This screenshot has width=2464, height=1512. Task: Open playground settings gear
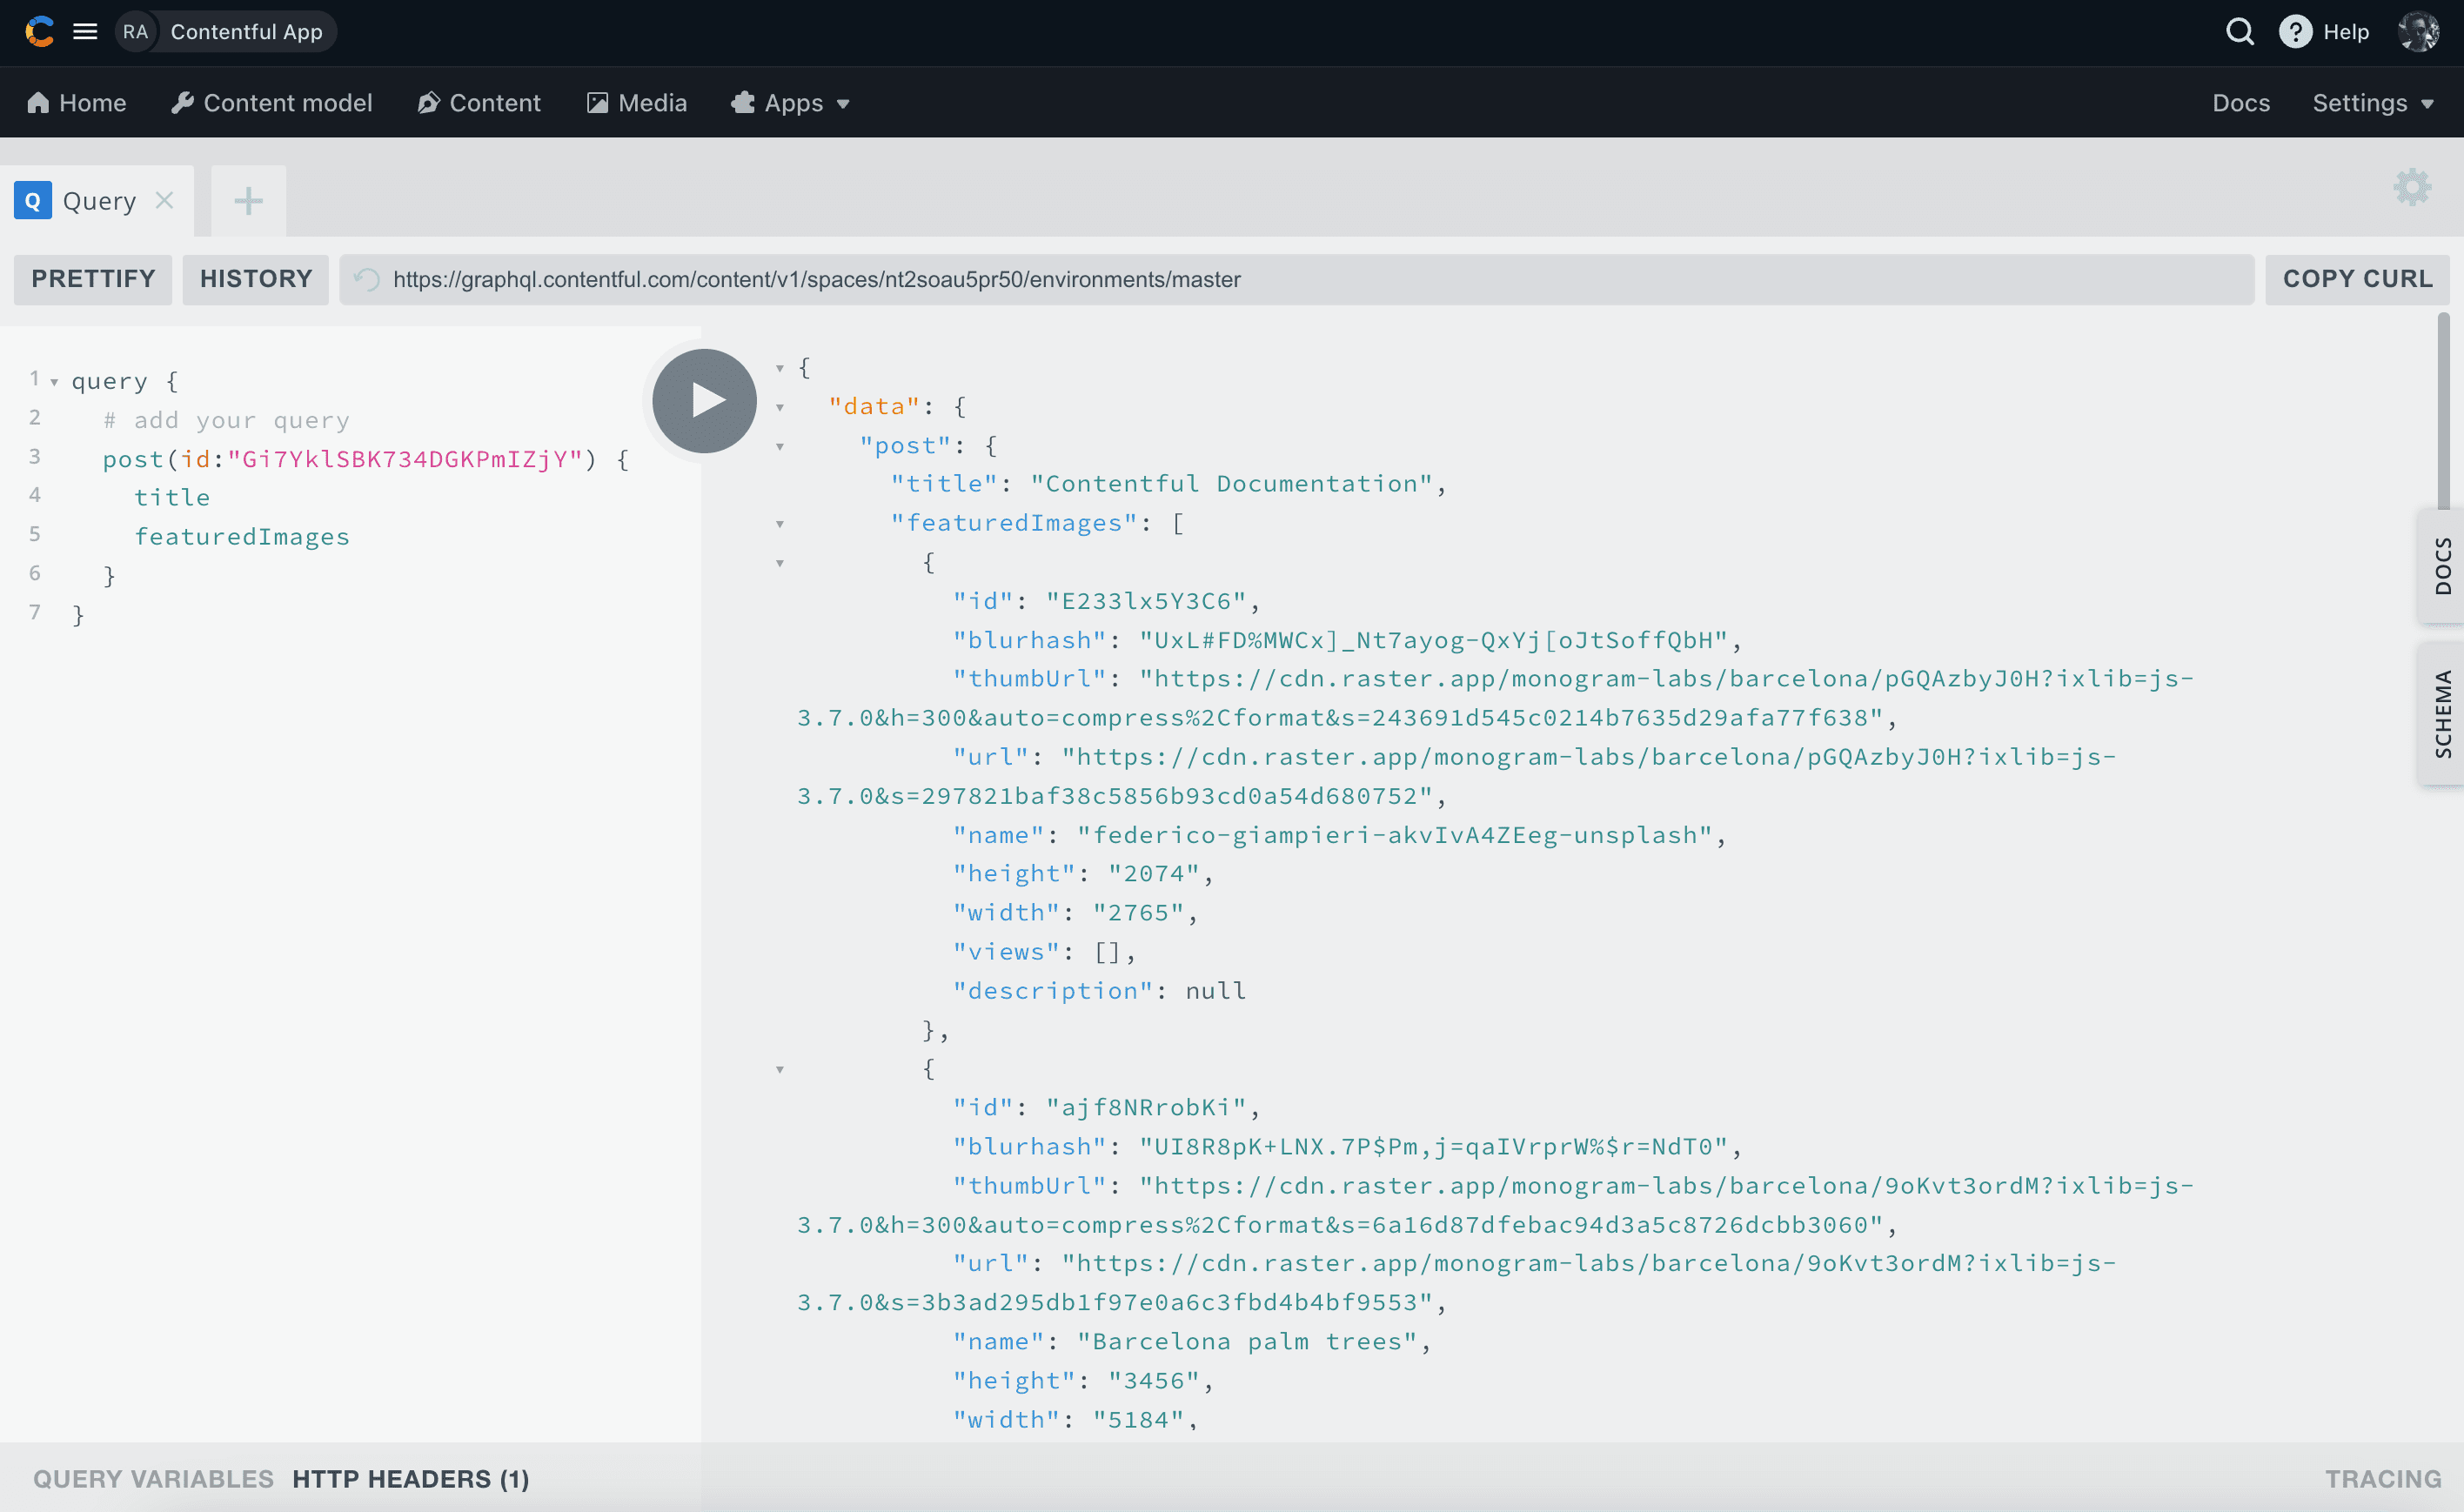click(x=2413, y=187)
